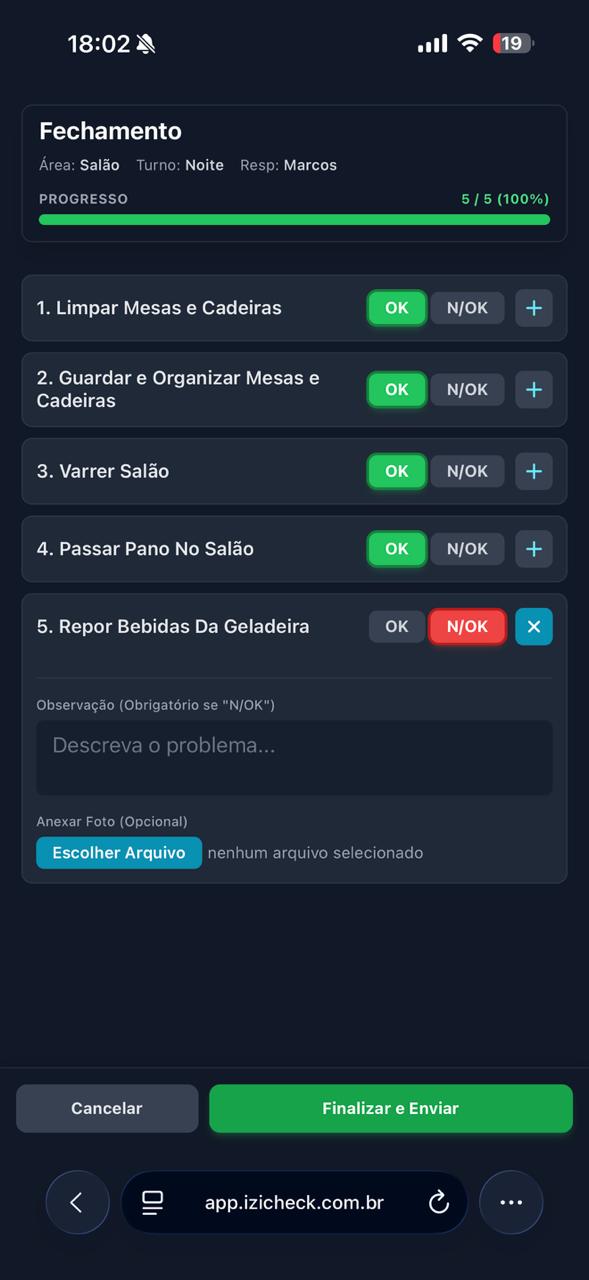This screenshot has height=1280, width=589.
Task: Expand notes with plus on "Passar Pano No Salão"
Action: [533, 548]
